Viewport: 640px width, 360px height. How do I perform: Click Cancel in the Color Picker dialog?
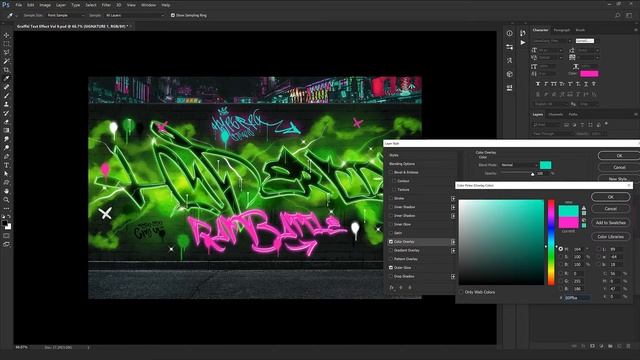pos(611,209)
